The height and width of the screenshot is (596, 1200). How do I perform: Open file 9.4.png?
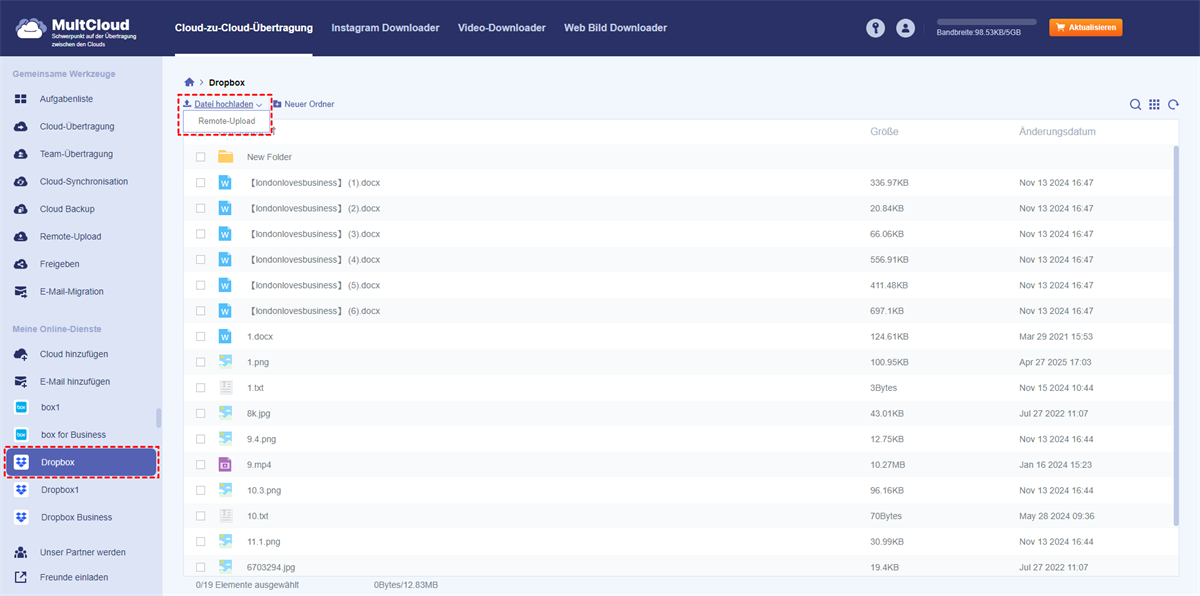click(261, 439)
